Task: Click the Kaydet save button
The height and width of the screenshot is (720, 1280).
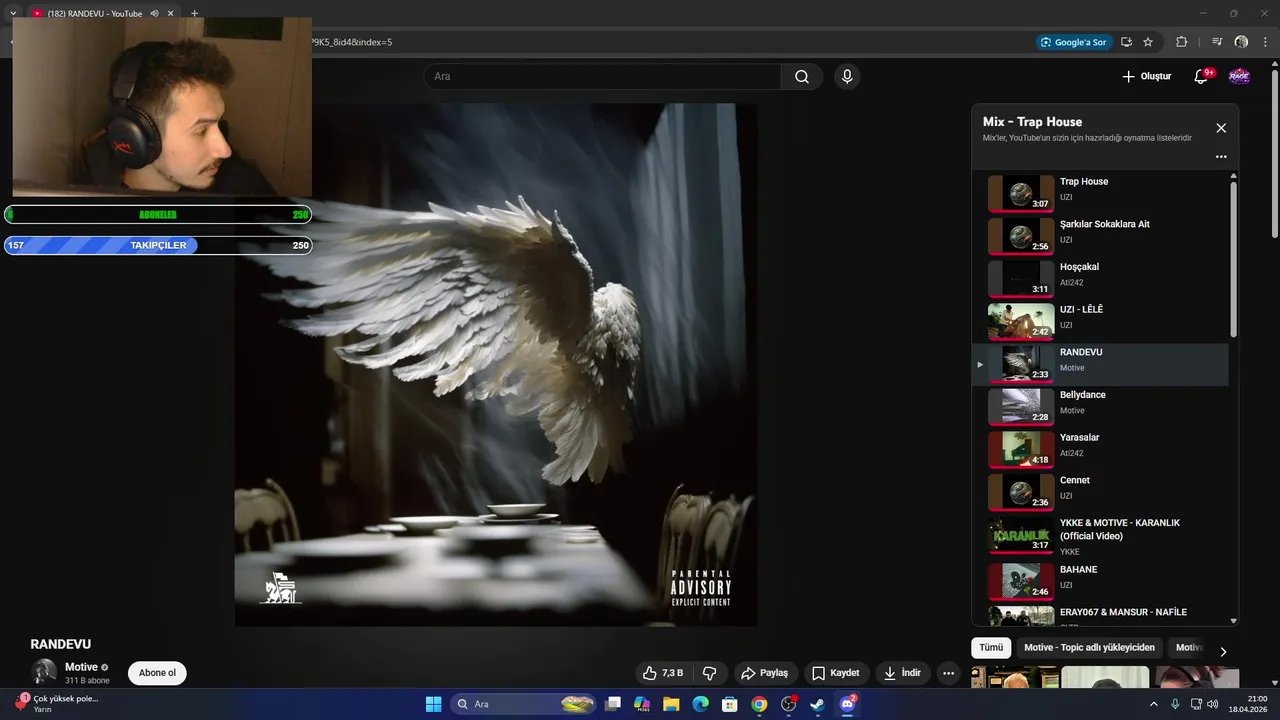Action: click(x=835, y=673)
